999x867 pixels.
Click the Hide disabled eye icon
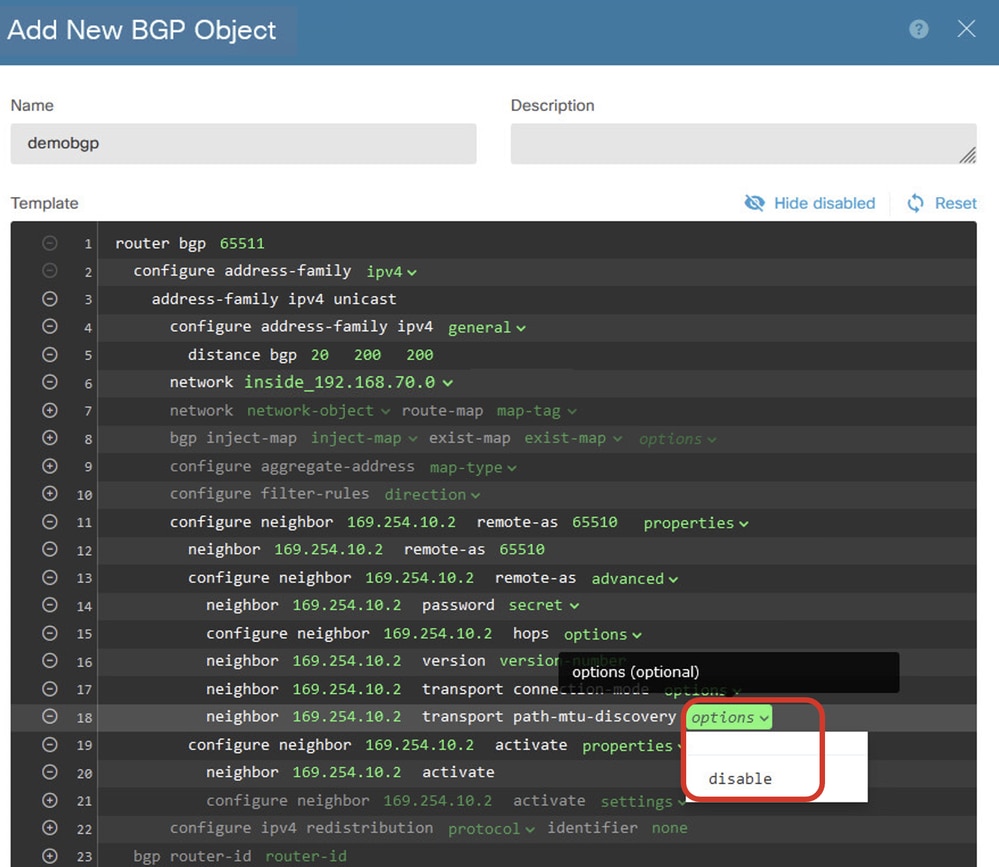click(x=754, y=203)
